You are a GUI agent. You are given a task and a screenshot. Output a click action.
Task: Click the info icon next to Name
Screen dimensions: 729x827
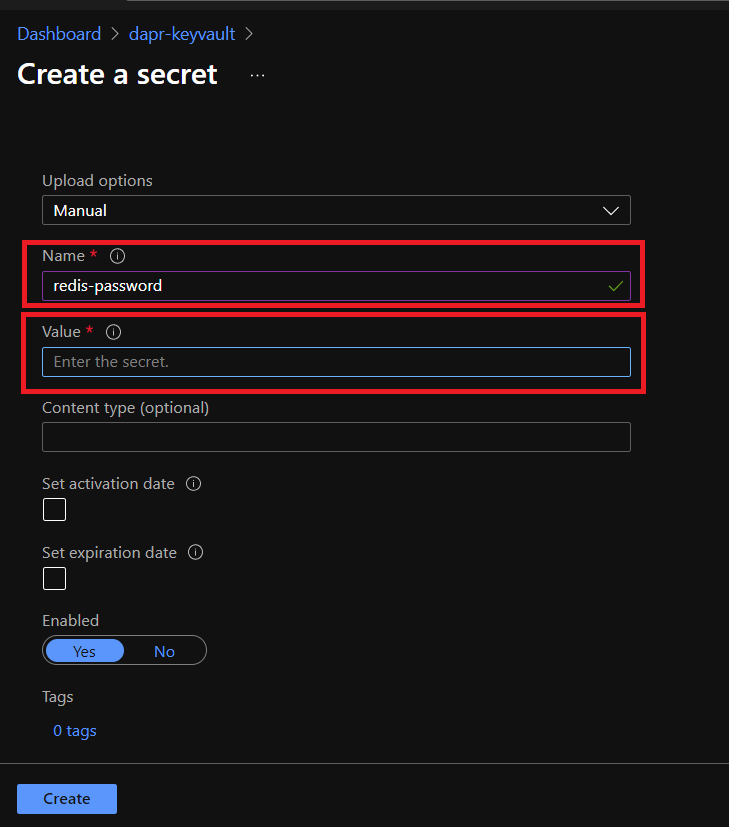pos(117,256)
